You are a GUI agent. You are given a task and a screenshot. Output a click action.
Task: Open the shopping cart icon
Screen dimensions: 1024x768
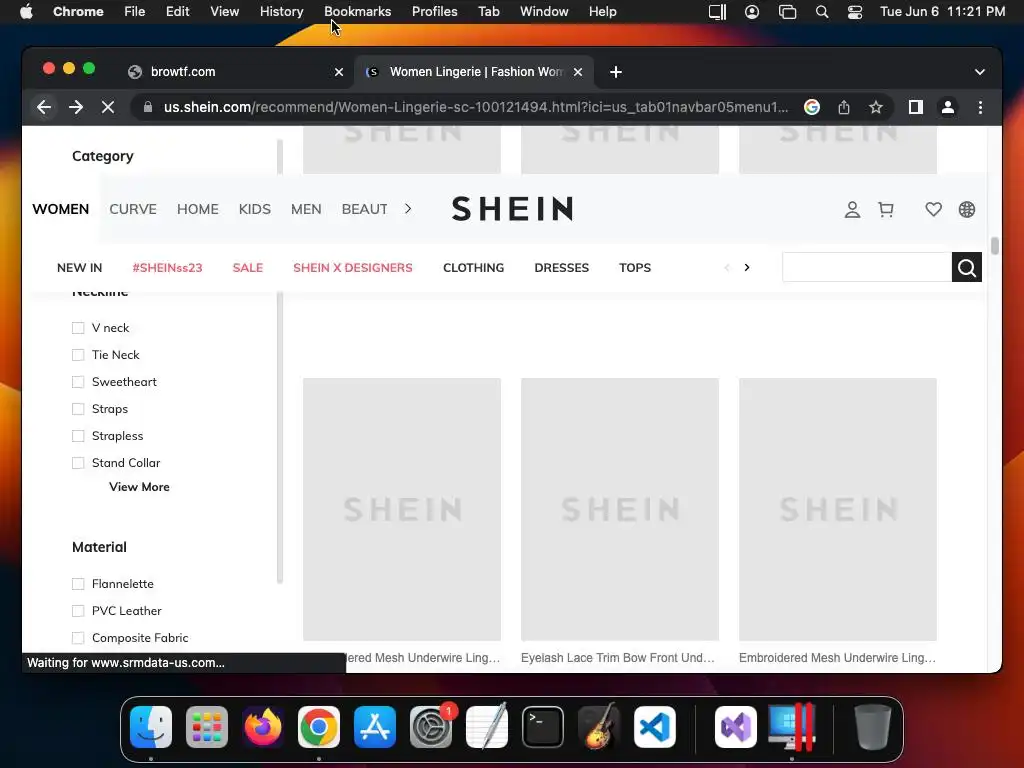coord(886,210)
